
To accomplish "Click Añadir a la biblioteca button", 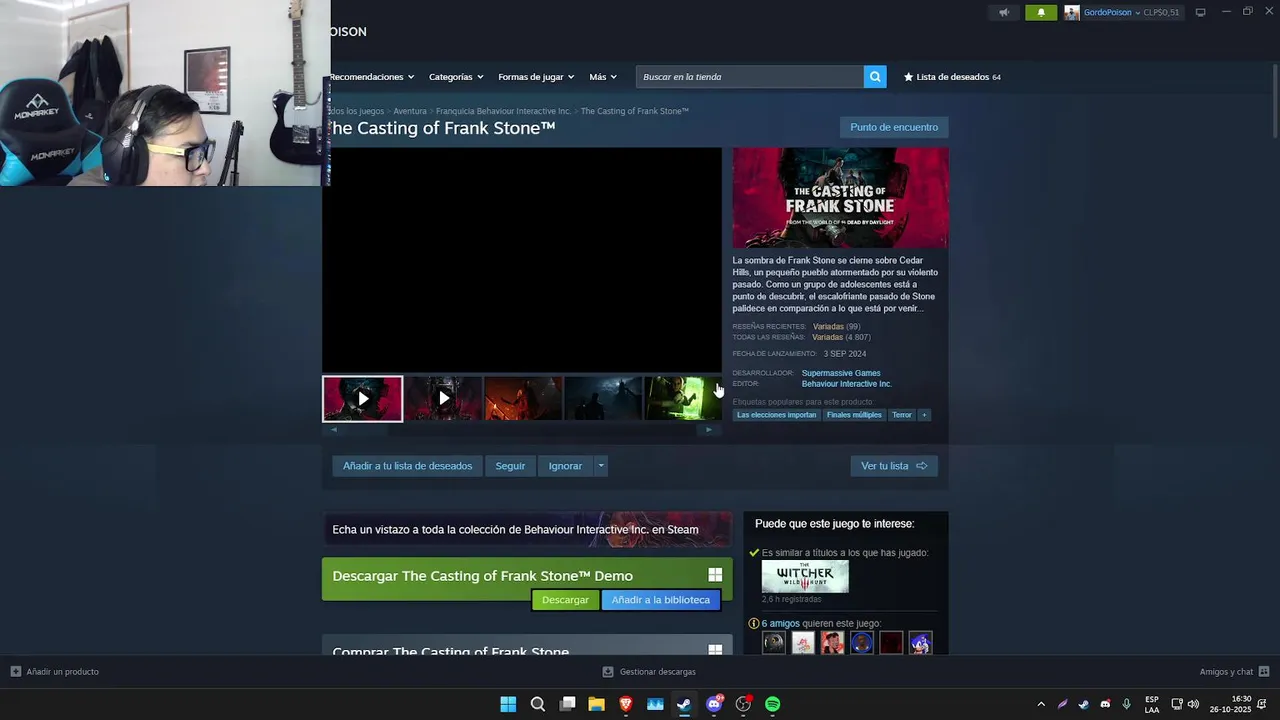I will click(661, 600).
